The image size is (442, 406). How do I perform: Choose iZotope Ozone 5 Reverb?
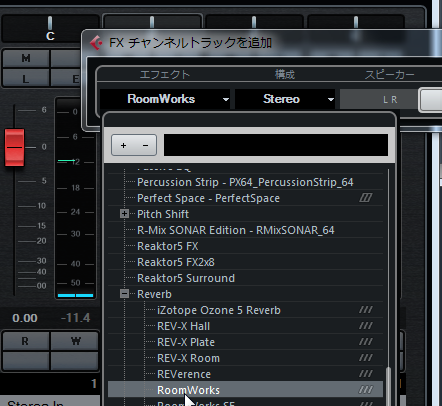click(x=219, y=310)
